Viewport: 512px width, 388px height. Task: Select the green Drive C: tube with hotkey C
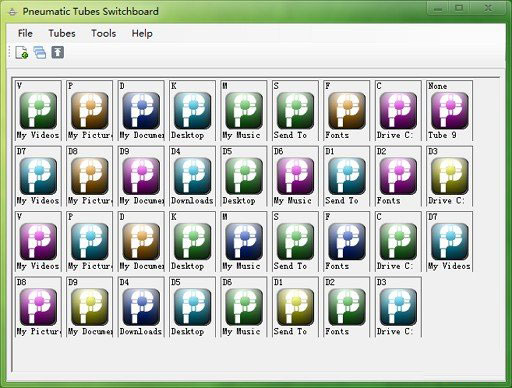[x=398, y=241]
